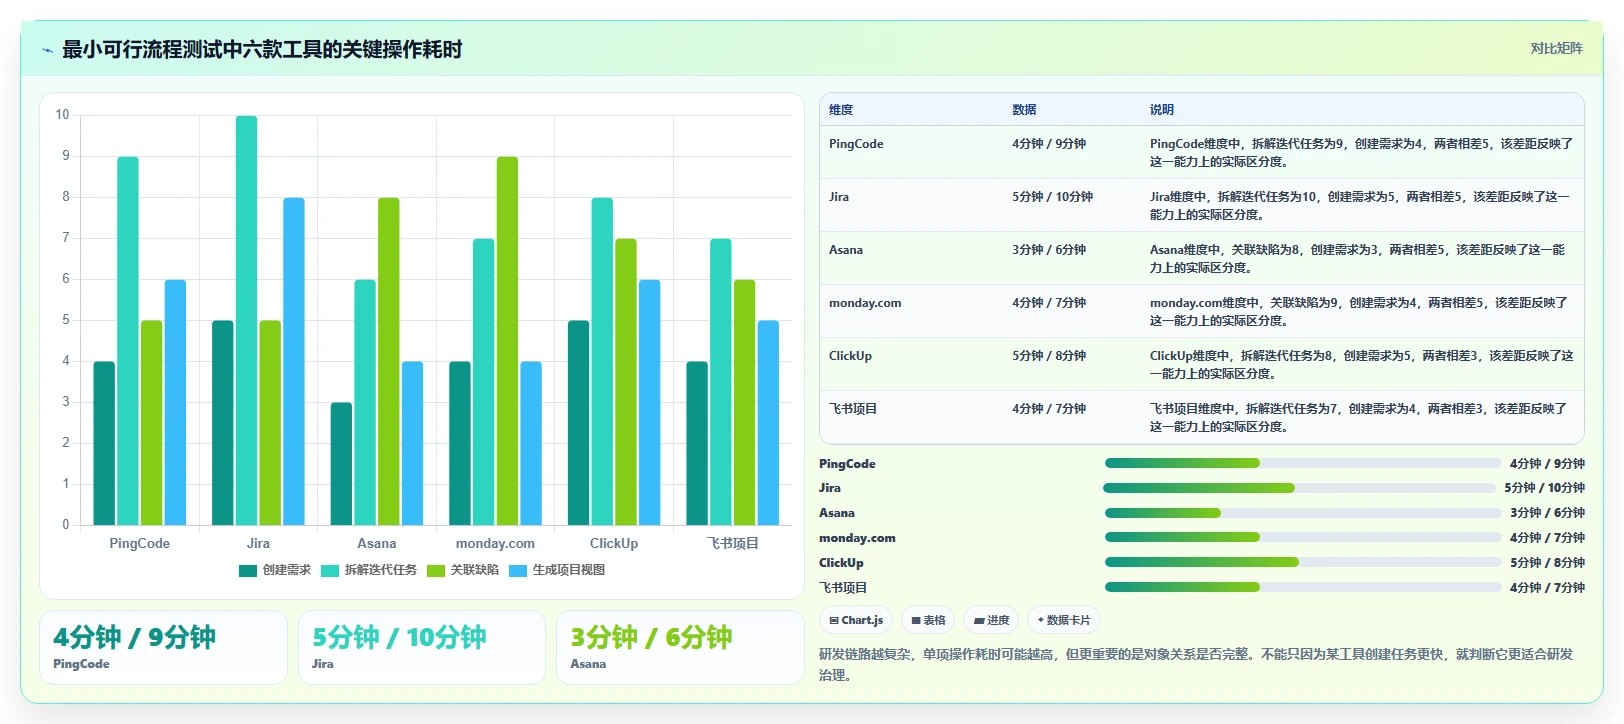Click the 对比矩阵 tag in the header

(x=1557, y=48)
